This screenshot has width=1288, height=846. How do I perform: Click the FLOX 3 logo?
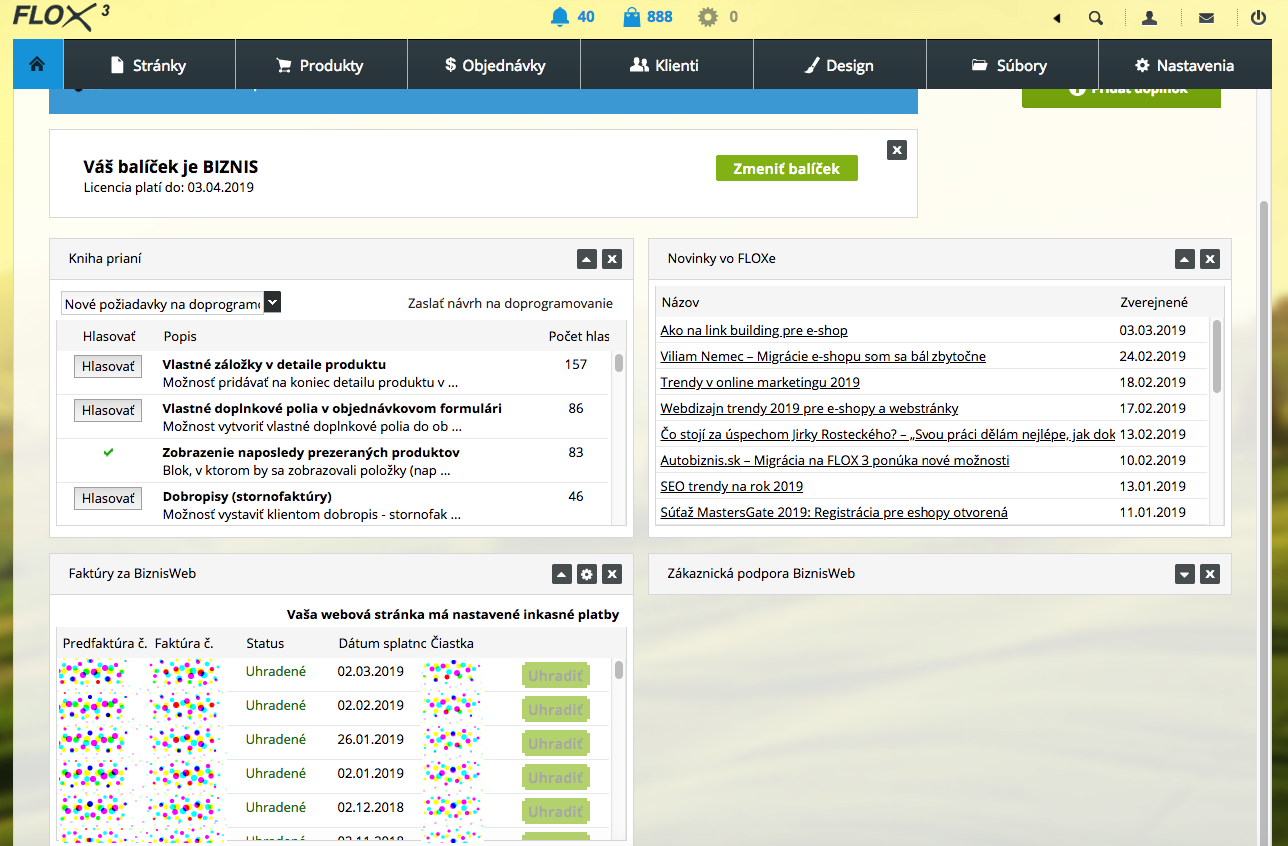click(61, 17)
